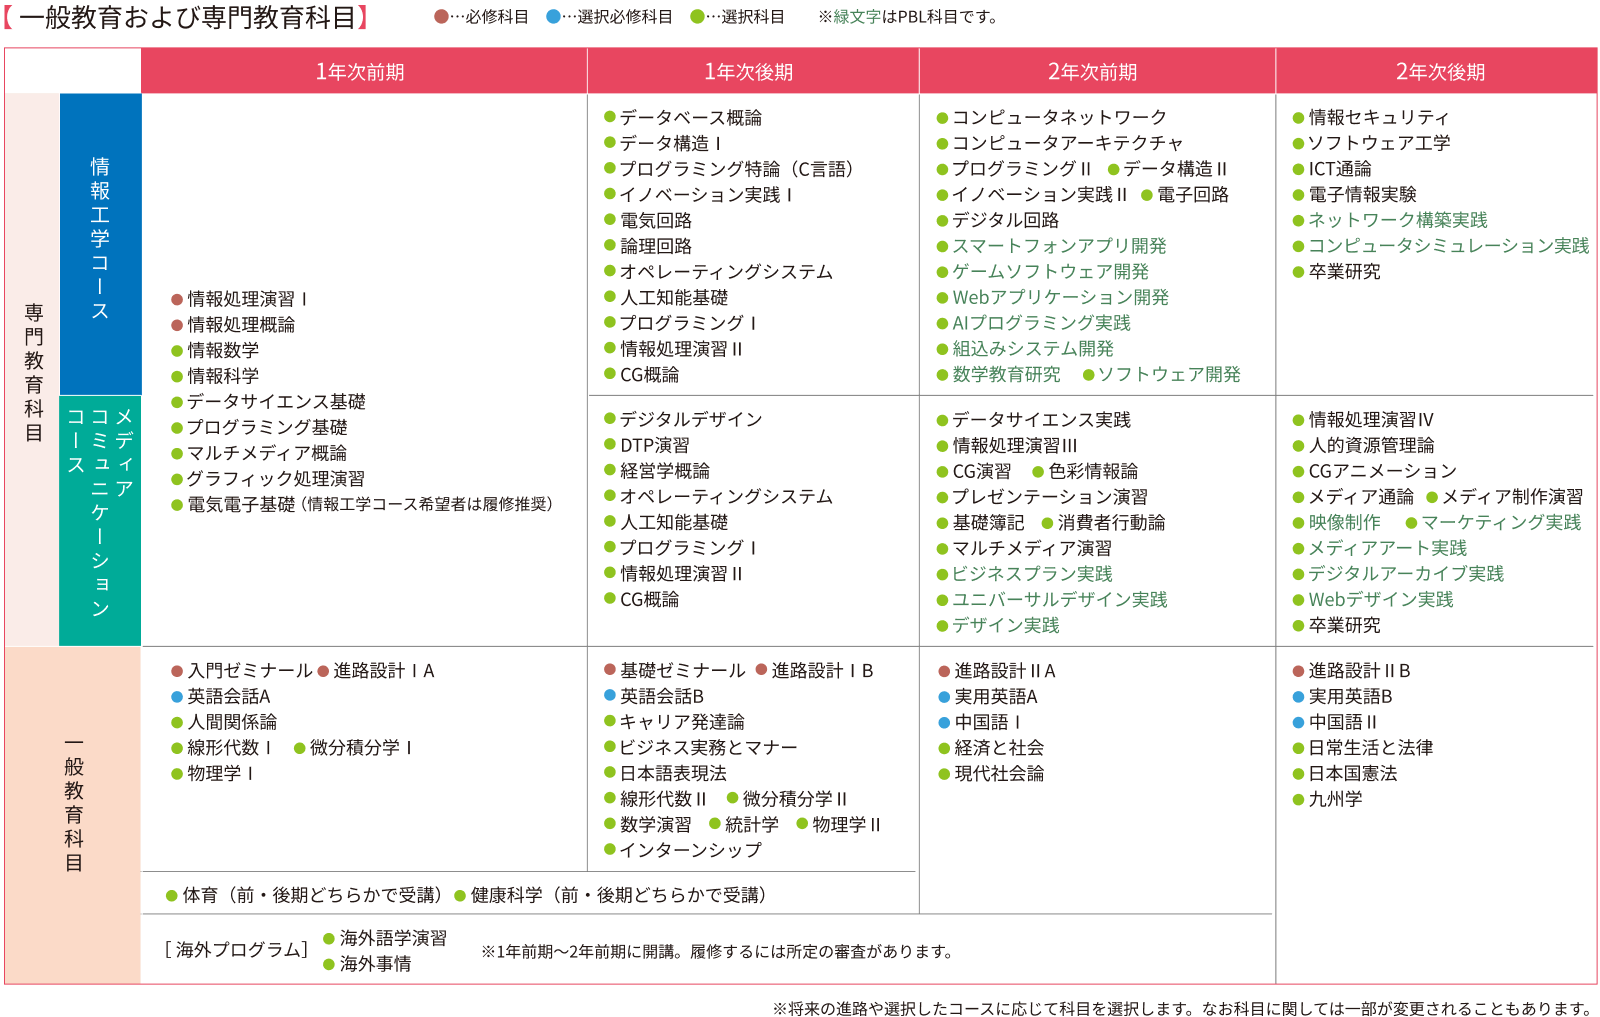Click the 選択科目 legend entry
Screen dimensions: 1600x1017
tap(737, 17)
